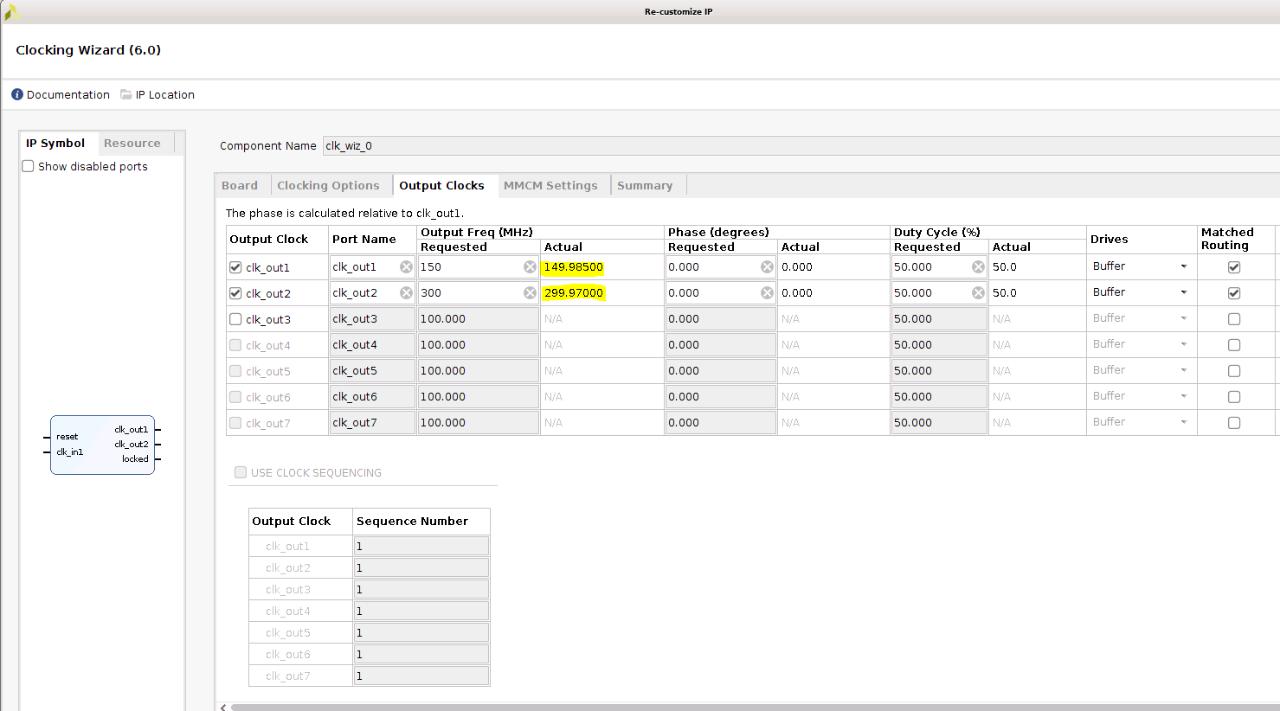Clear clk_out2 requested duty cycle
The image size is (1280, 711).
[978, 293]
